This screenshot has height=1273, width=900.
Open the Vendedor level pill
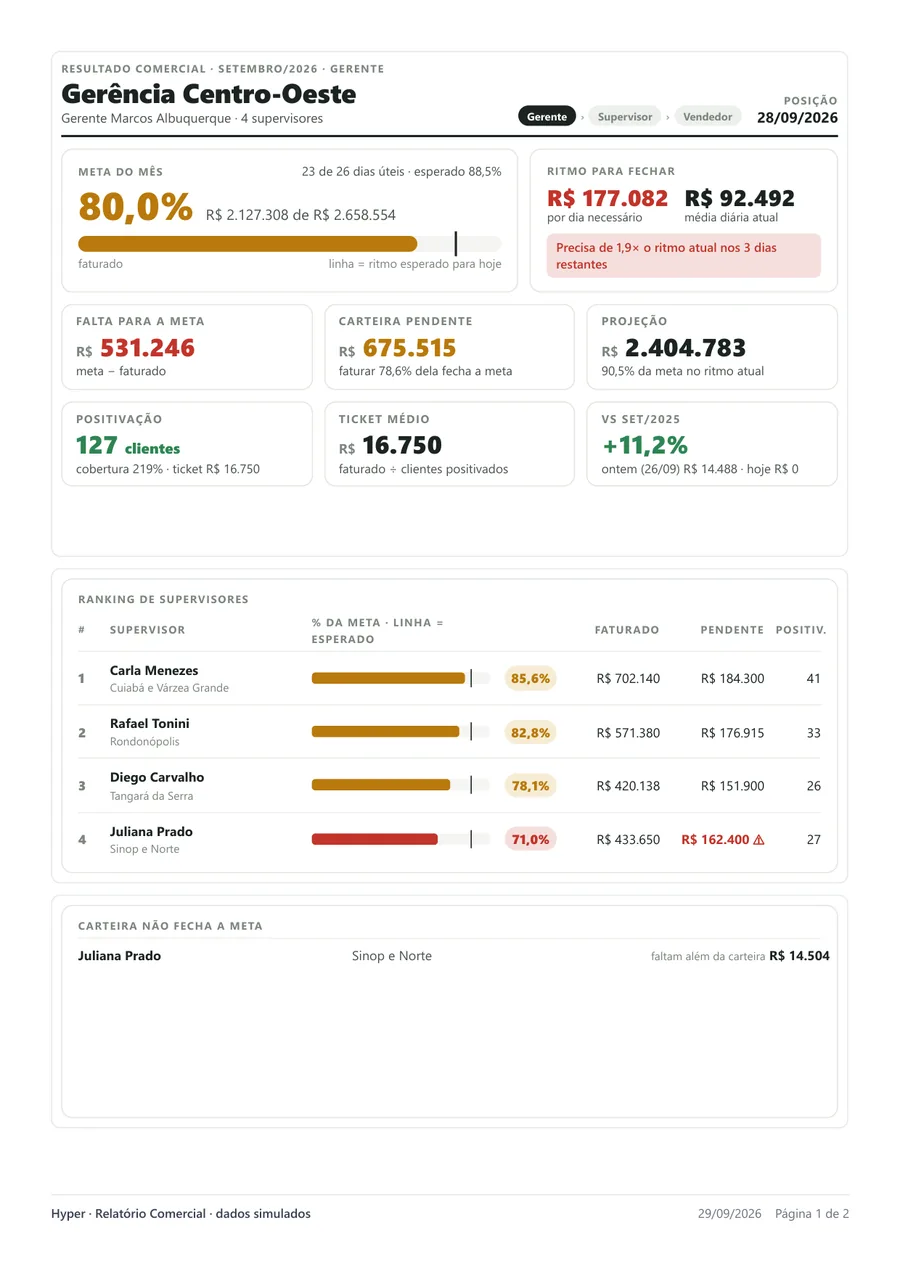point(708,116)
